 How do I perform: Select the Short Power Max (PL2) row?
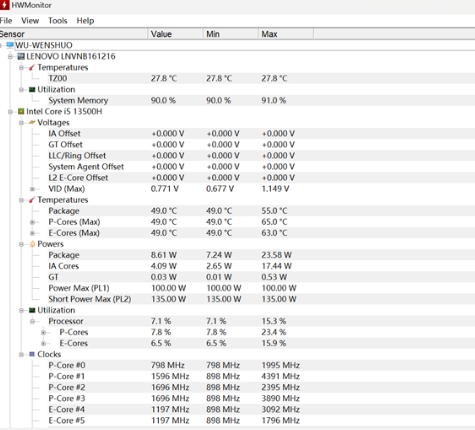coord(237,299)
